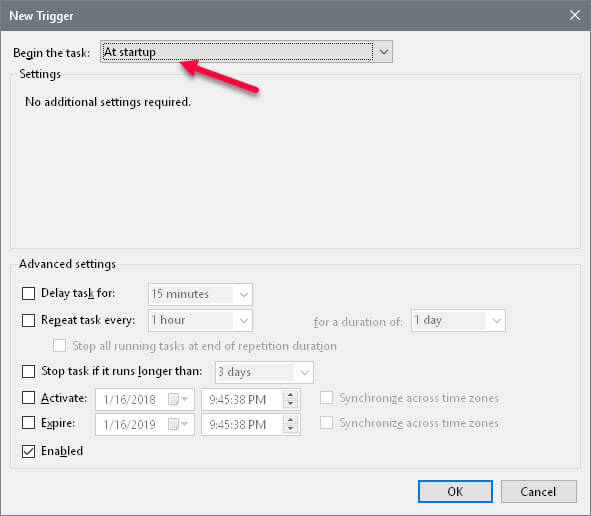Increase the Activate time with up arrow

click(290, 395)
